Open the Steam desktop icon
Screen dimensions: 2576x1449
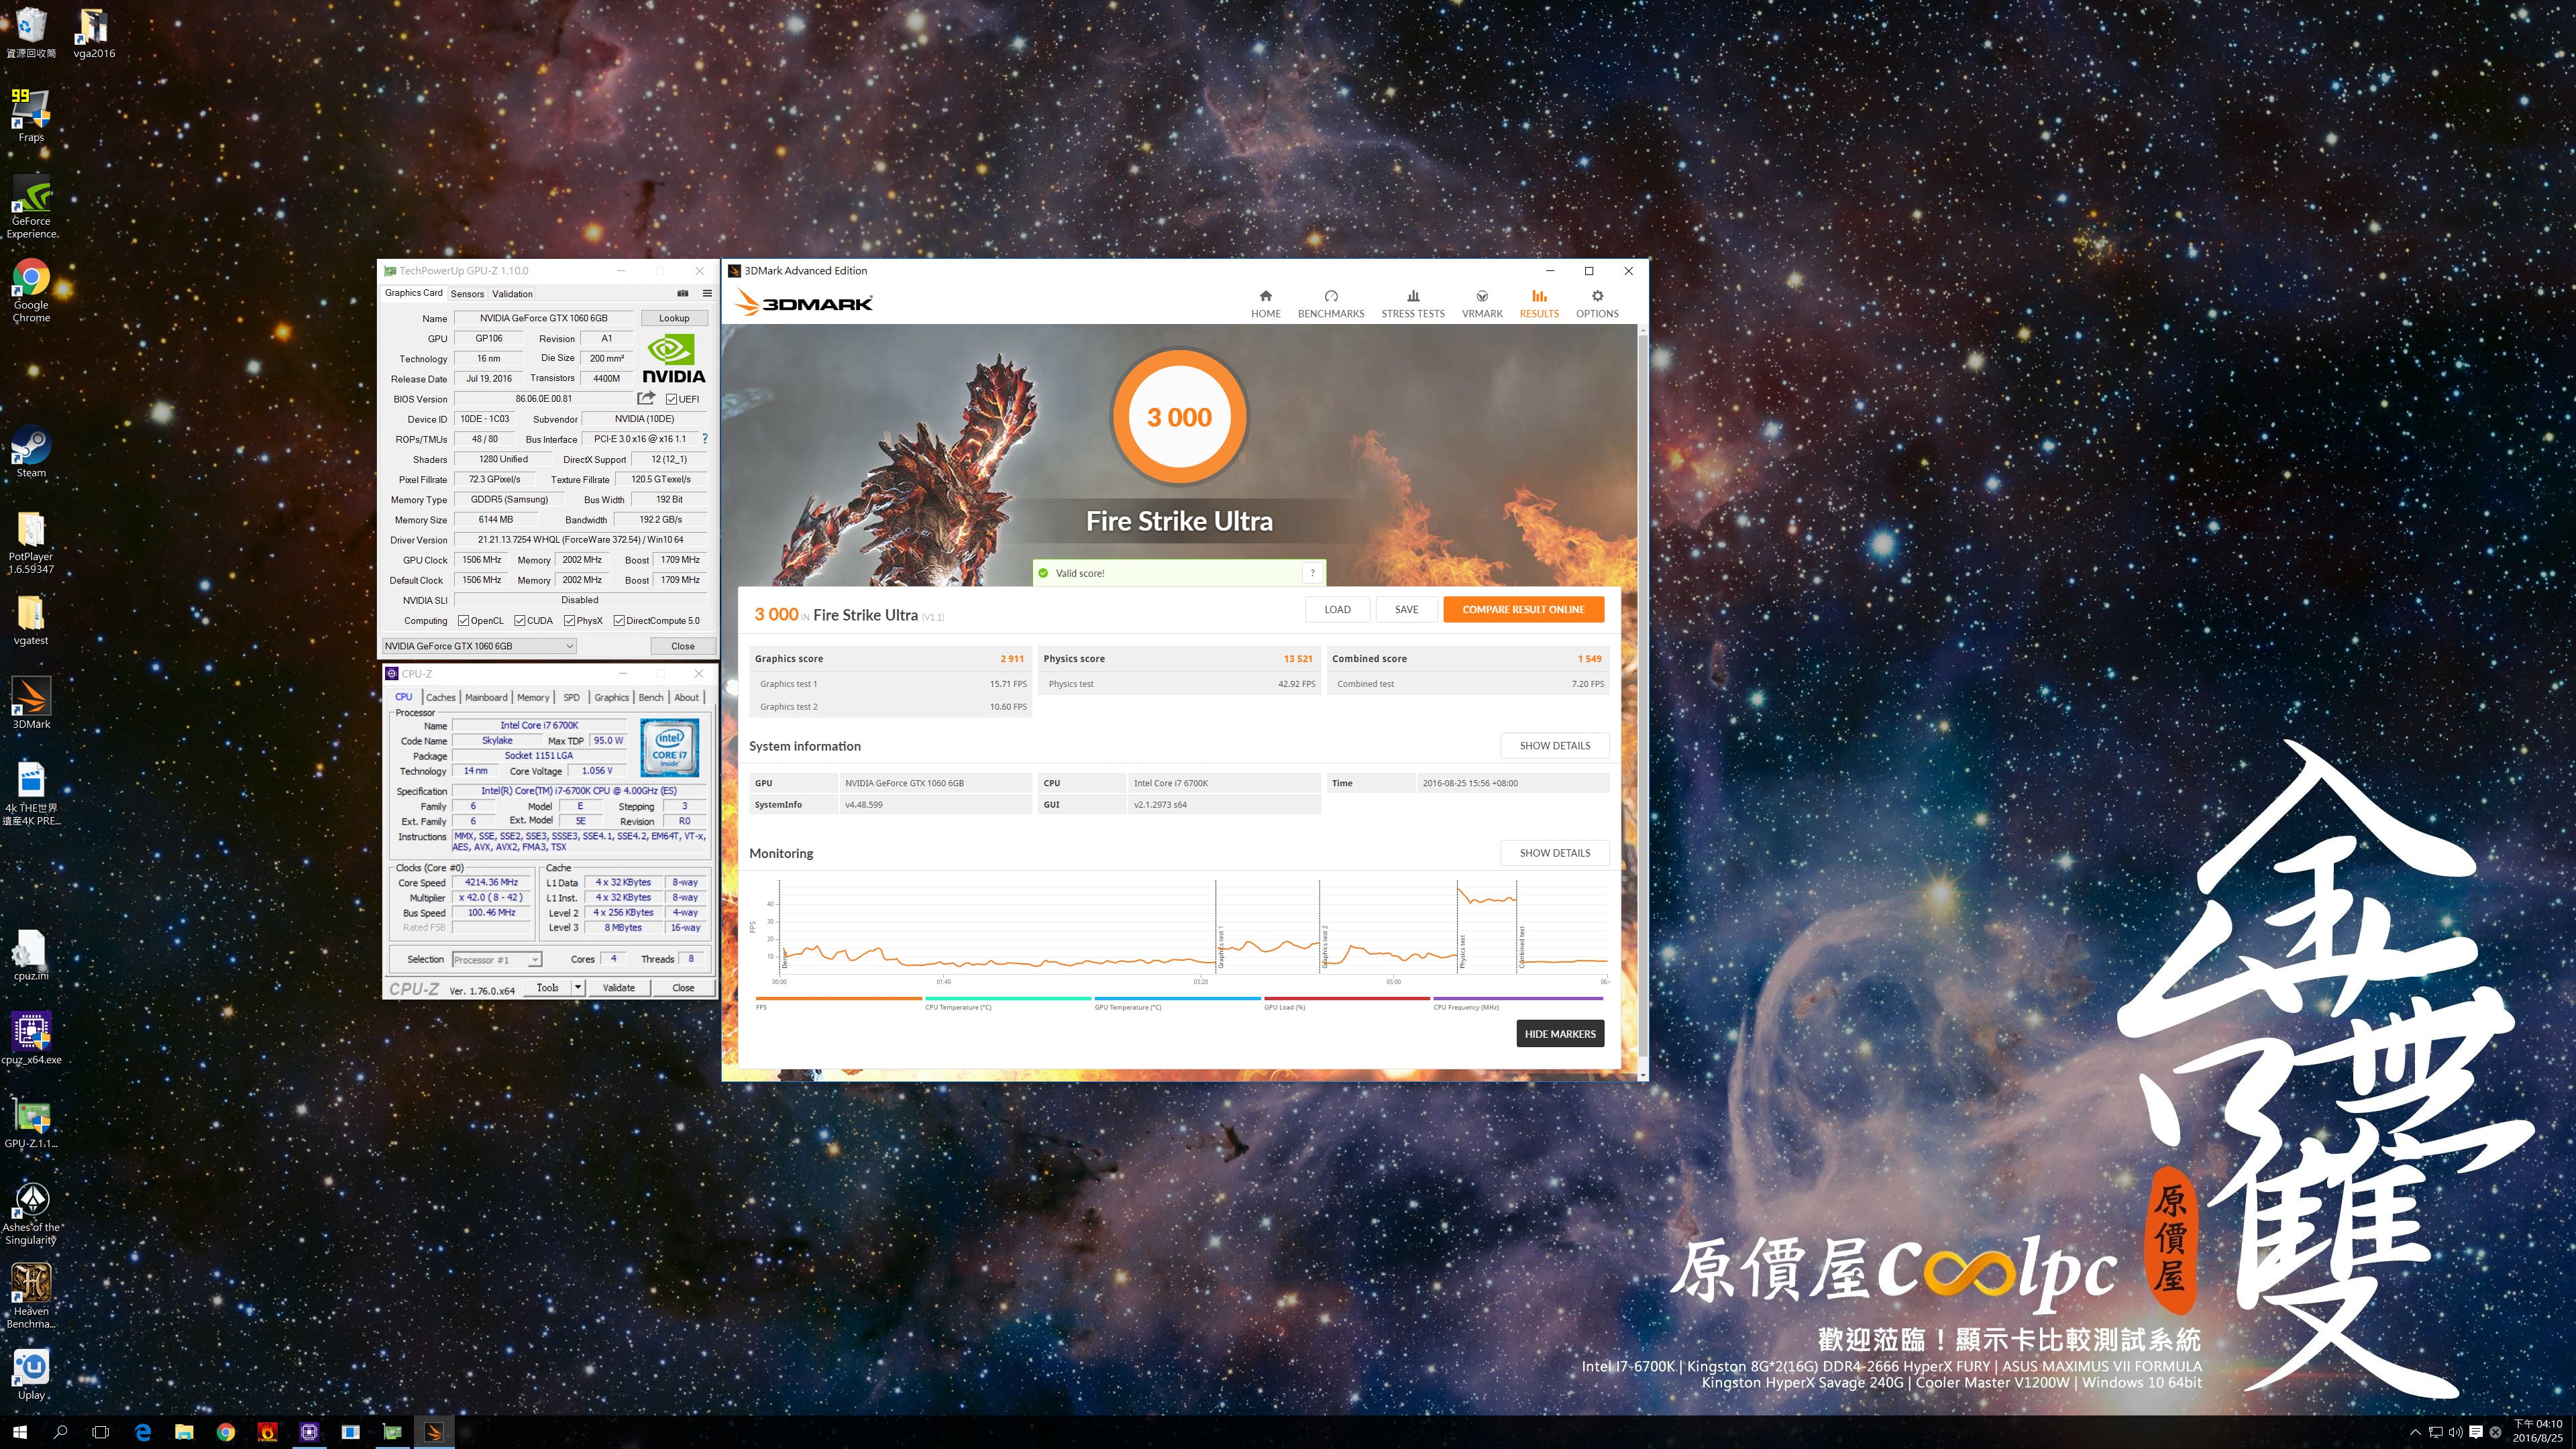pos(31,451)
